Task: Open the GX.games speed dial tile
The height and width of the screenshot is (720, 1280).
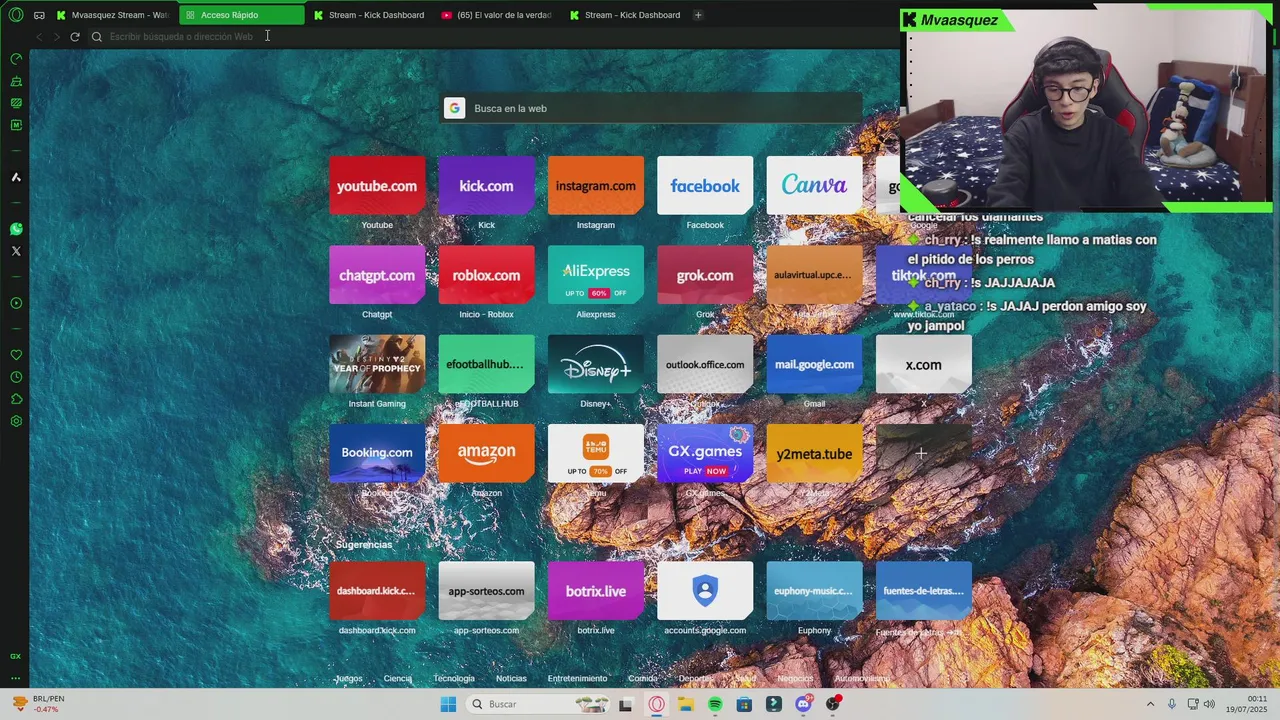Action: (x=705, y=453)
